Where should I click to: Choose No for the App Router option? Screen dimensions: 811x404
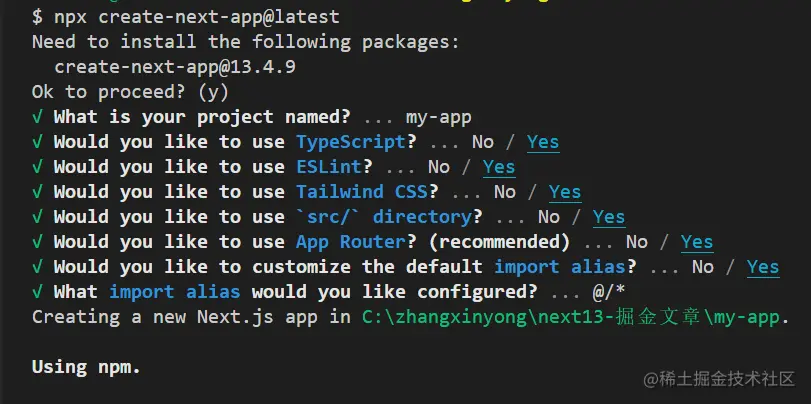coord(637,242)
